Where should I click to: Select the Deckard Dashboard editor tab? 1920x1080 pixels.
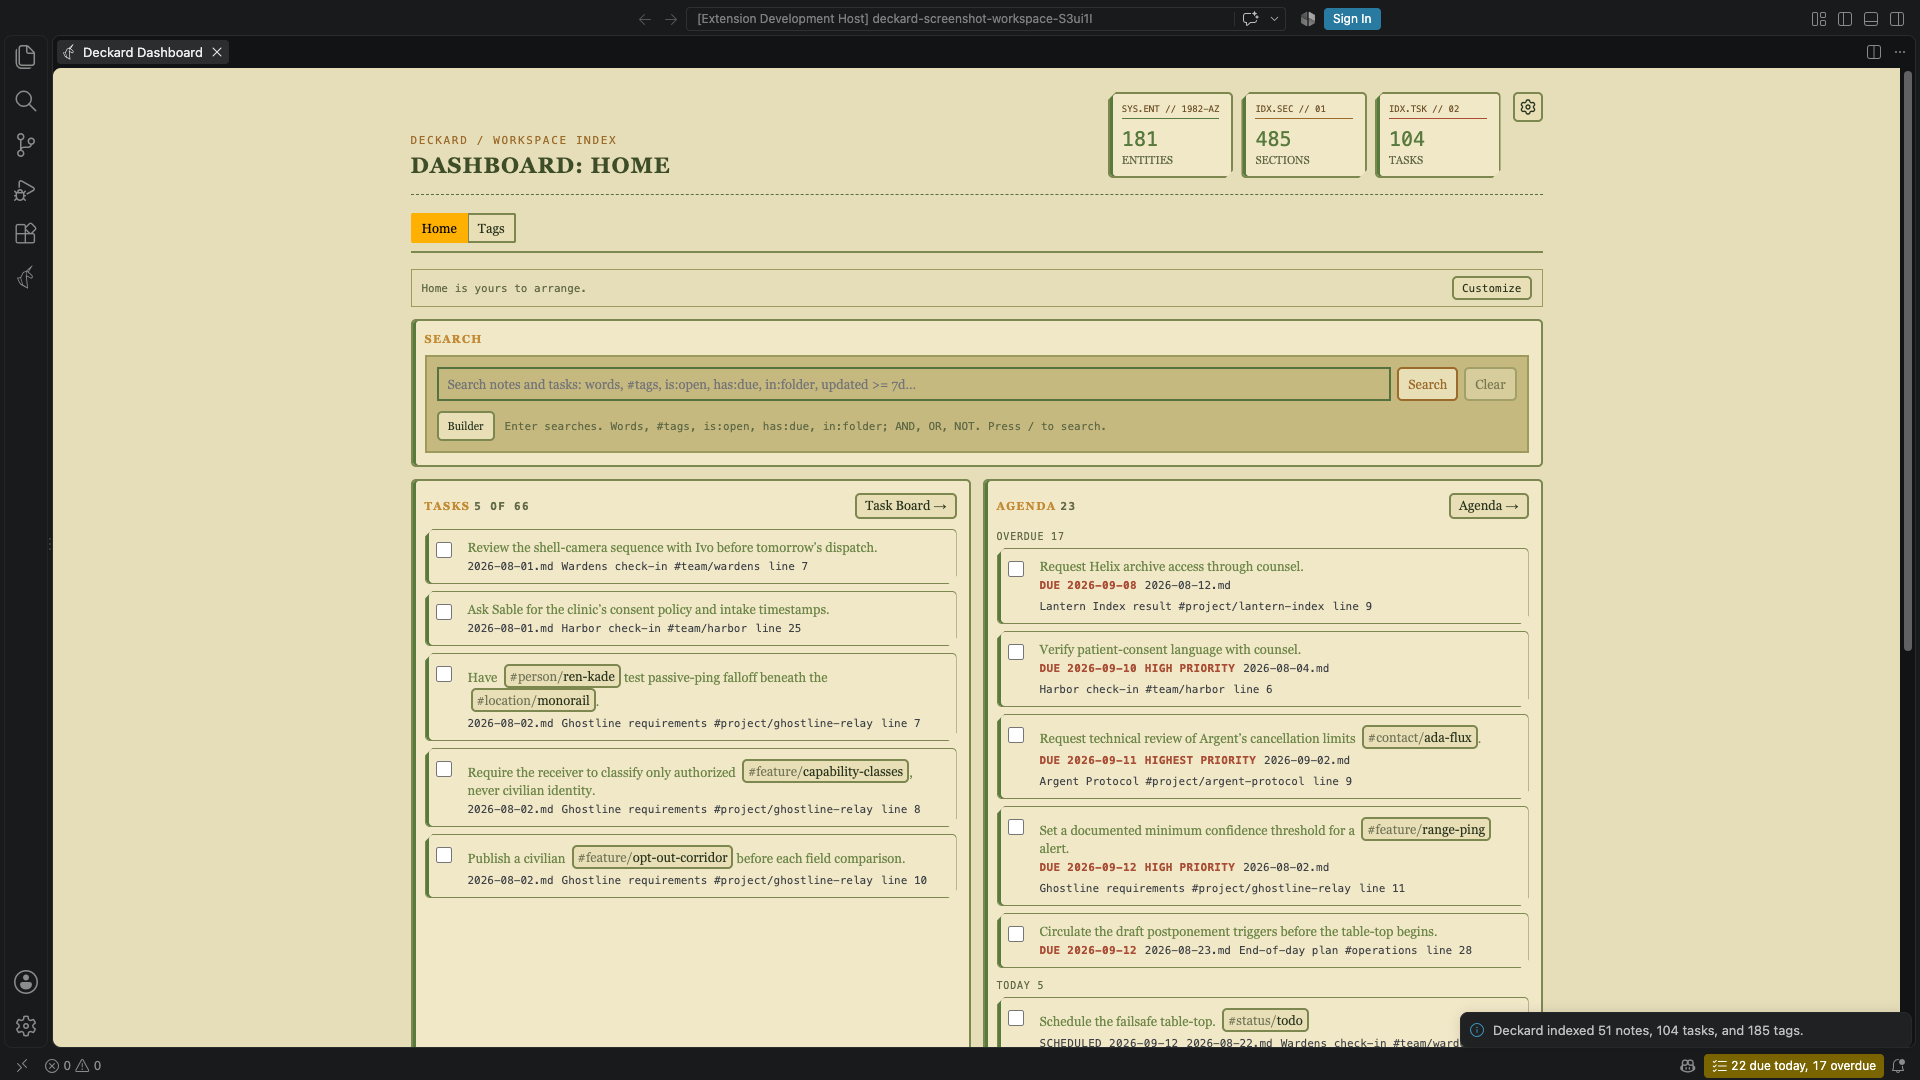143,52
